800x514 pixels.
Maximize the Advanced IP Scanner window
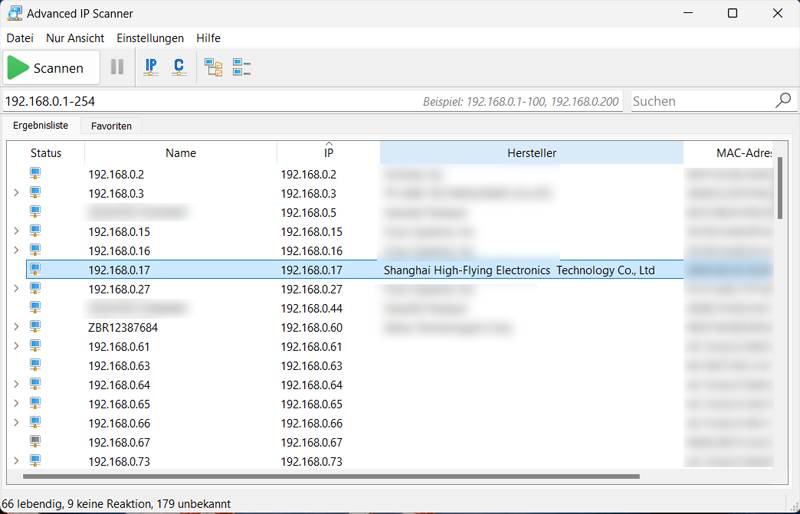[x=732, y=13]
